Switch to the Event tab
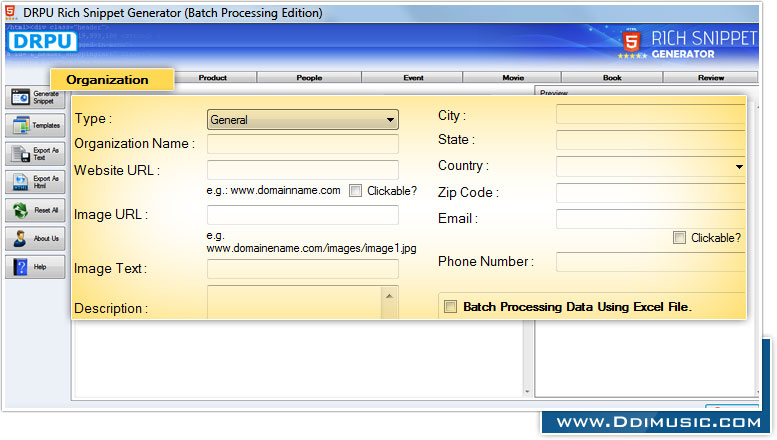Viewport: 777px width, 440px height. [413, 78]
